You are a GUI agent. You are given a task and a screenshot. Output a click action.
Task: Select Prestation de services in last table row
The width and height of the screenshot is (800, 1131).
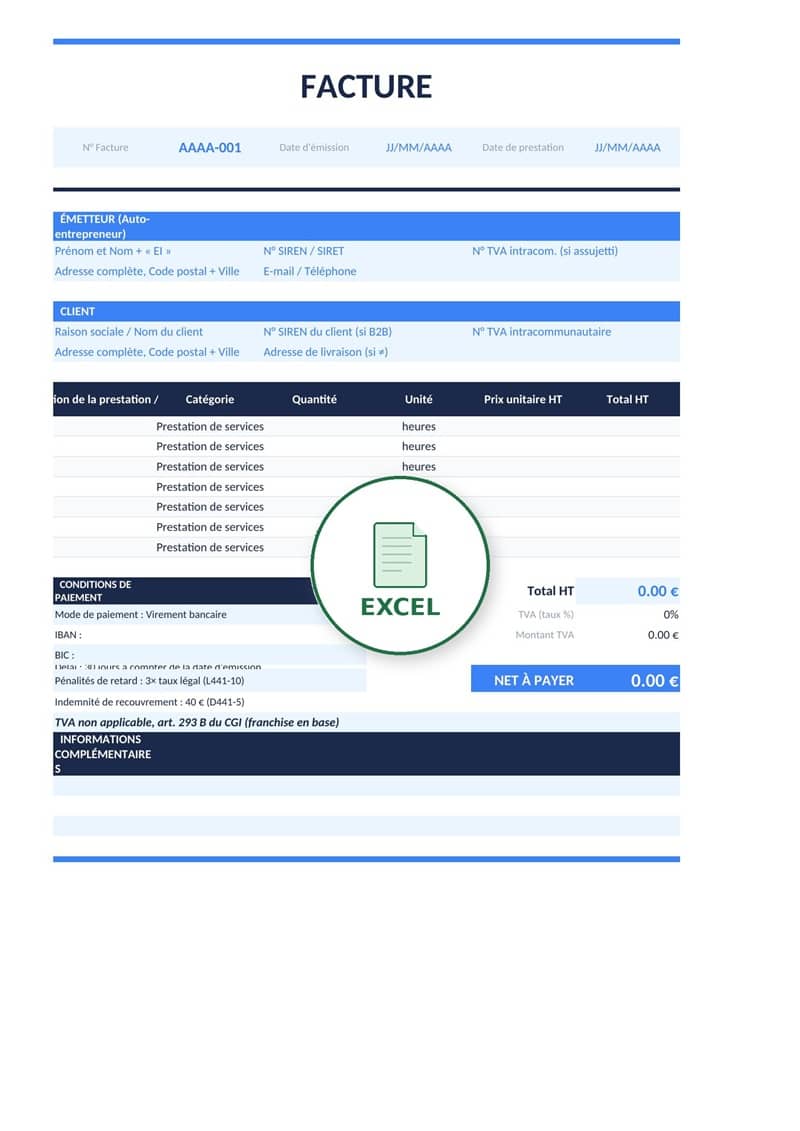pos(210,547)
